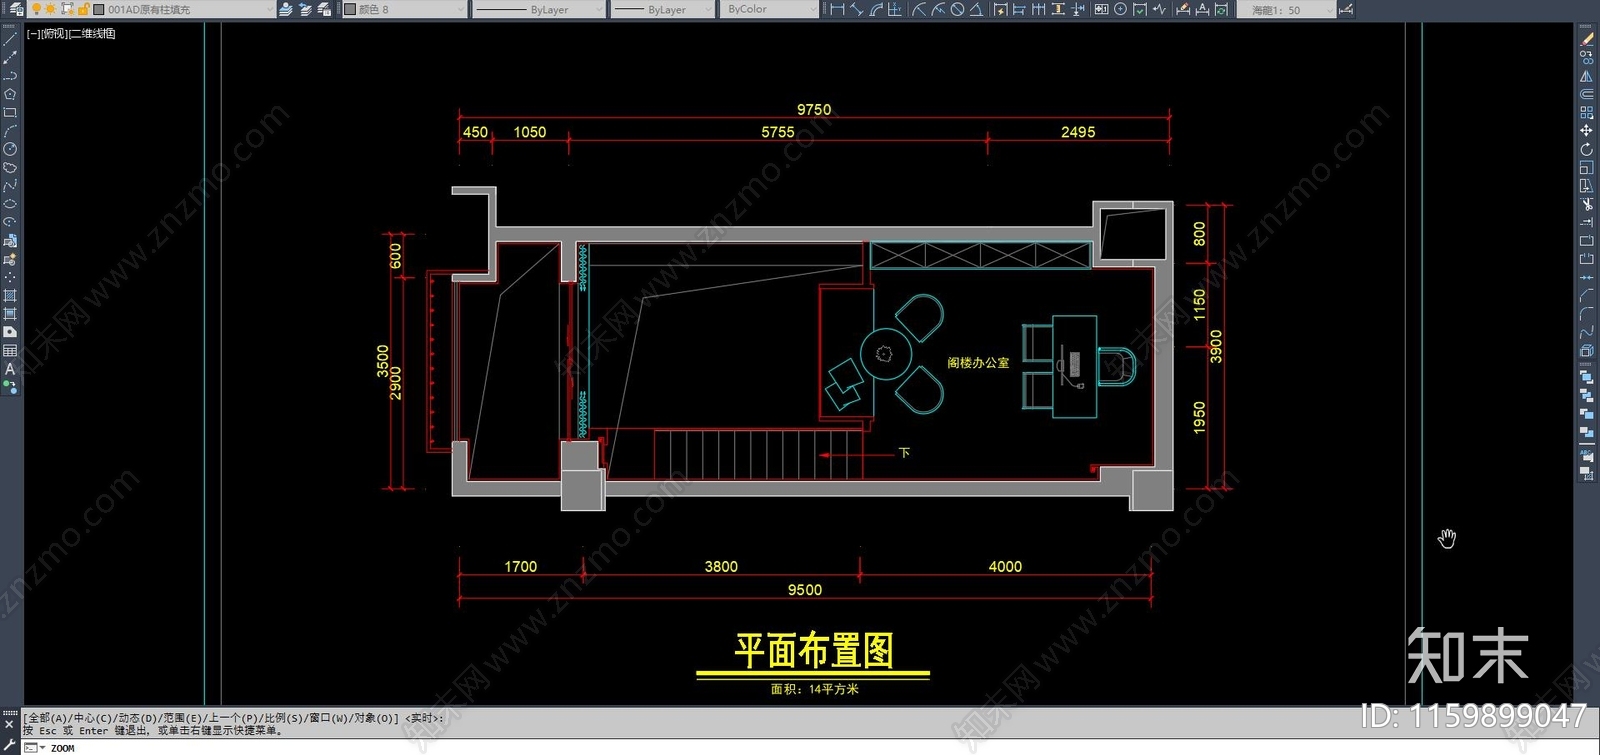The image size is (1600, 755).
Task: Select the Construction Line tool
Action: click(10, 57)
